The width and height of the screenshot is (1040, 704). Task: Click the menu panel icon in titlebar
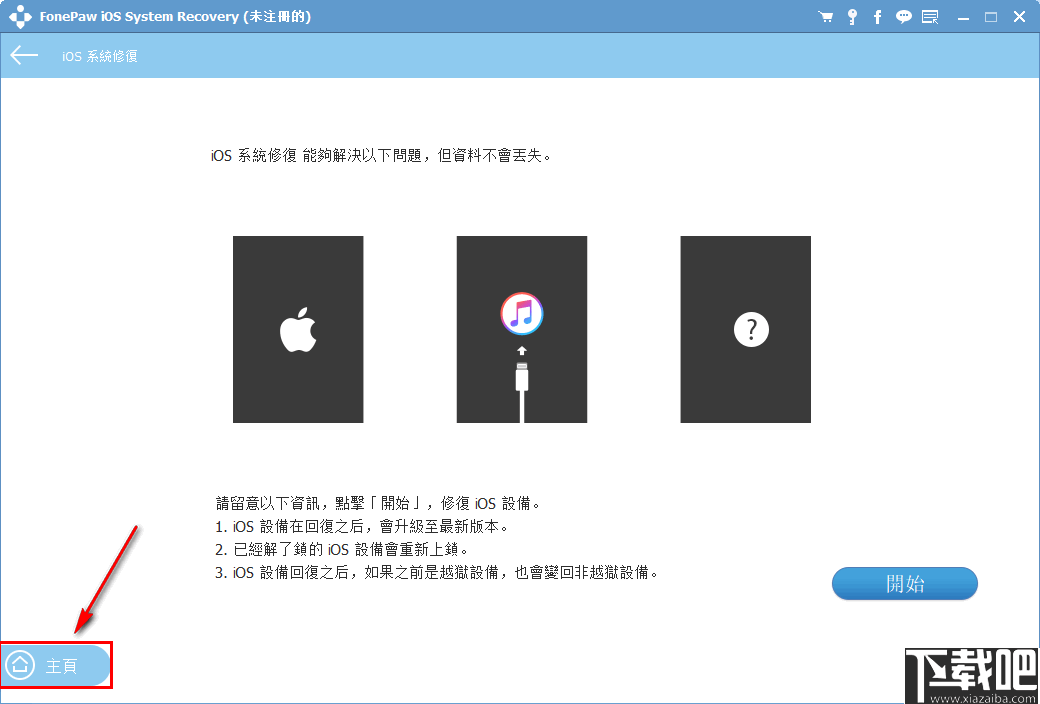click(x=929, y=16)
